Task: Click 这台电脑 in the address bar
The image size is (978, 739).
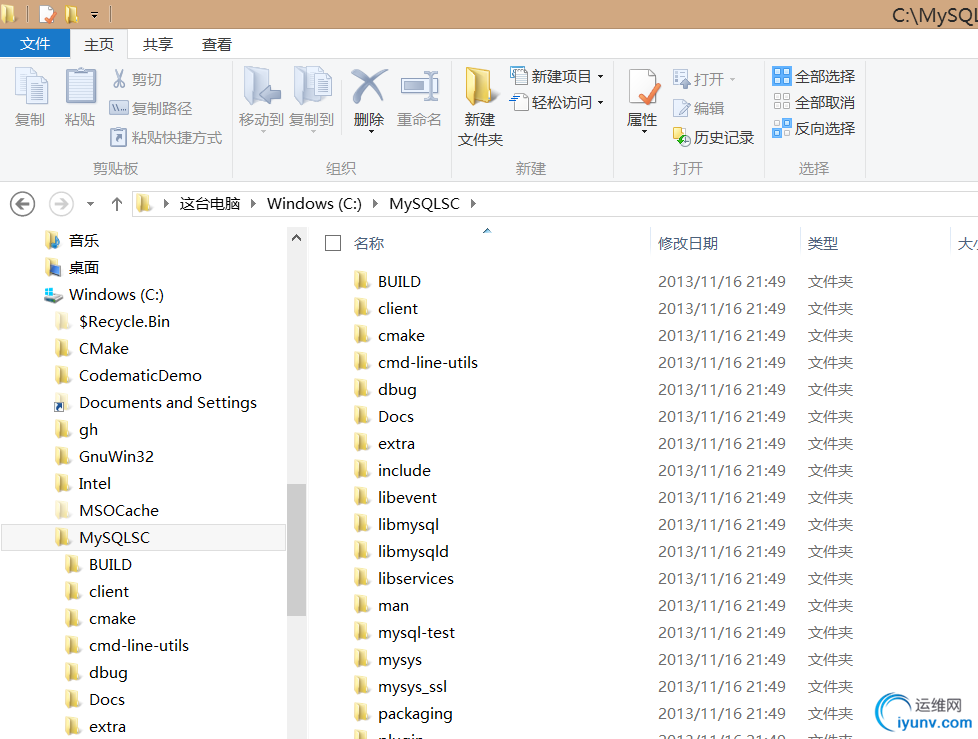Action: pos(210,203)
